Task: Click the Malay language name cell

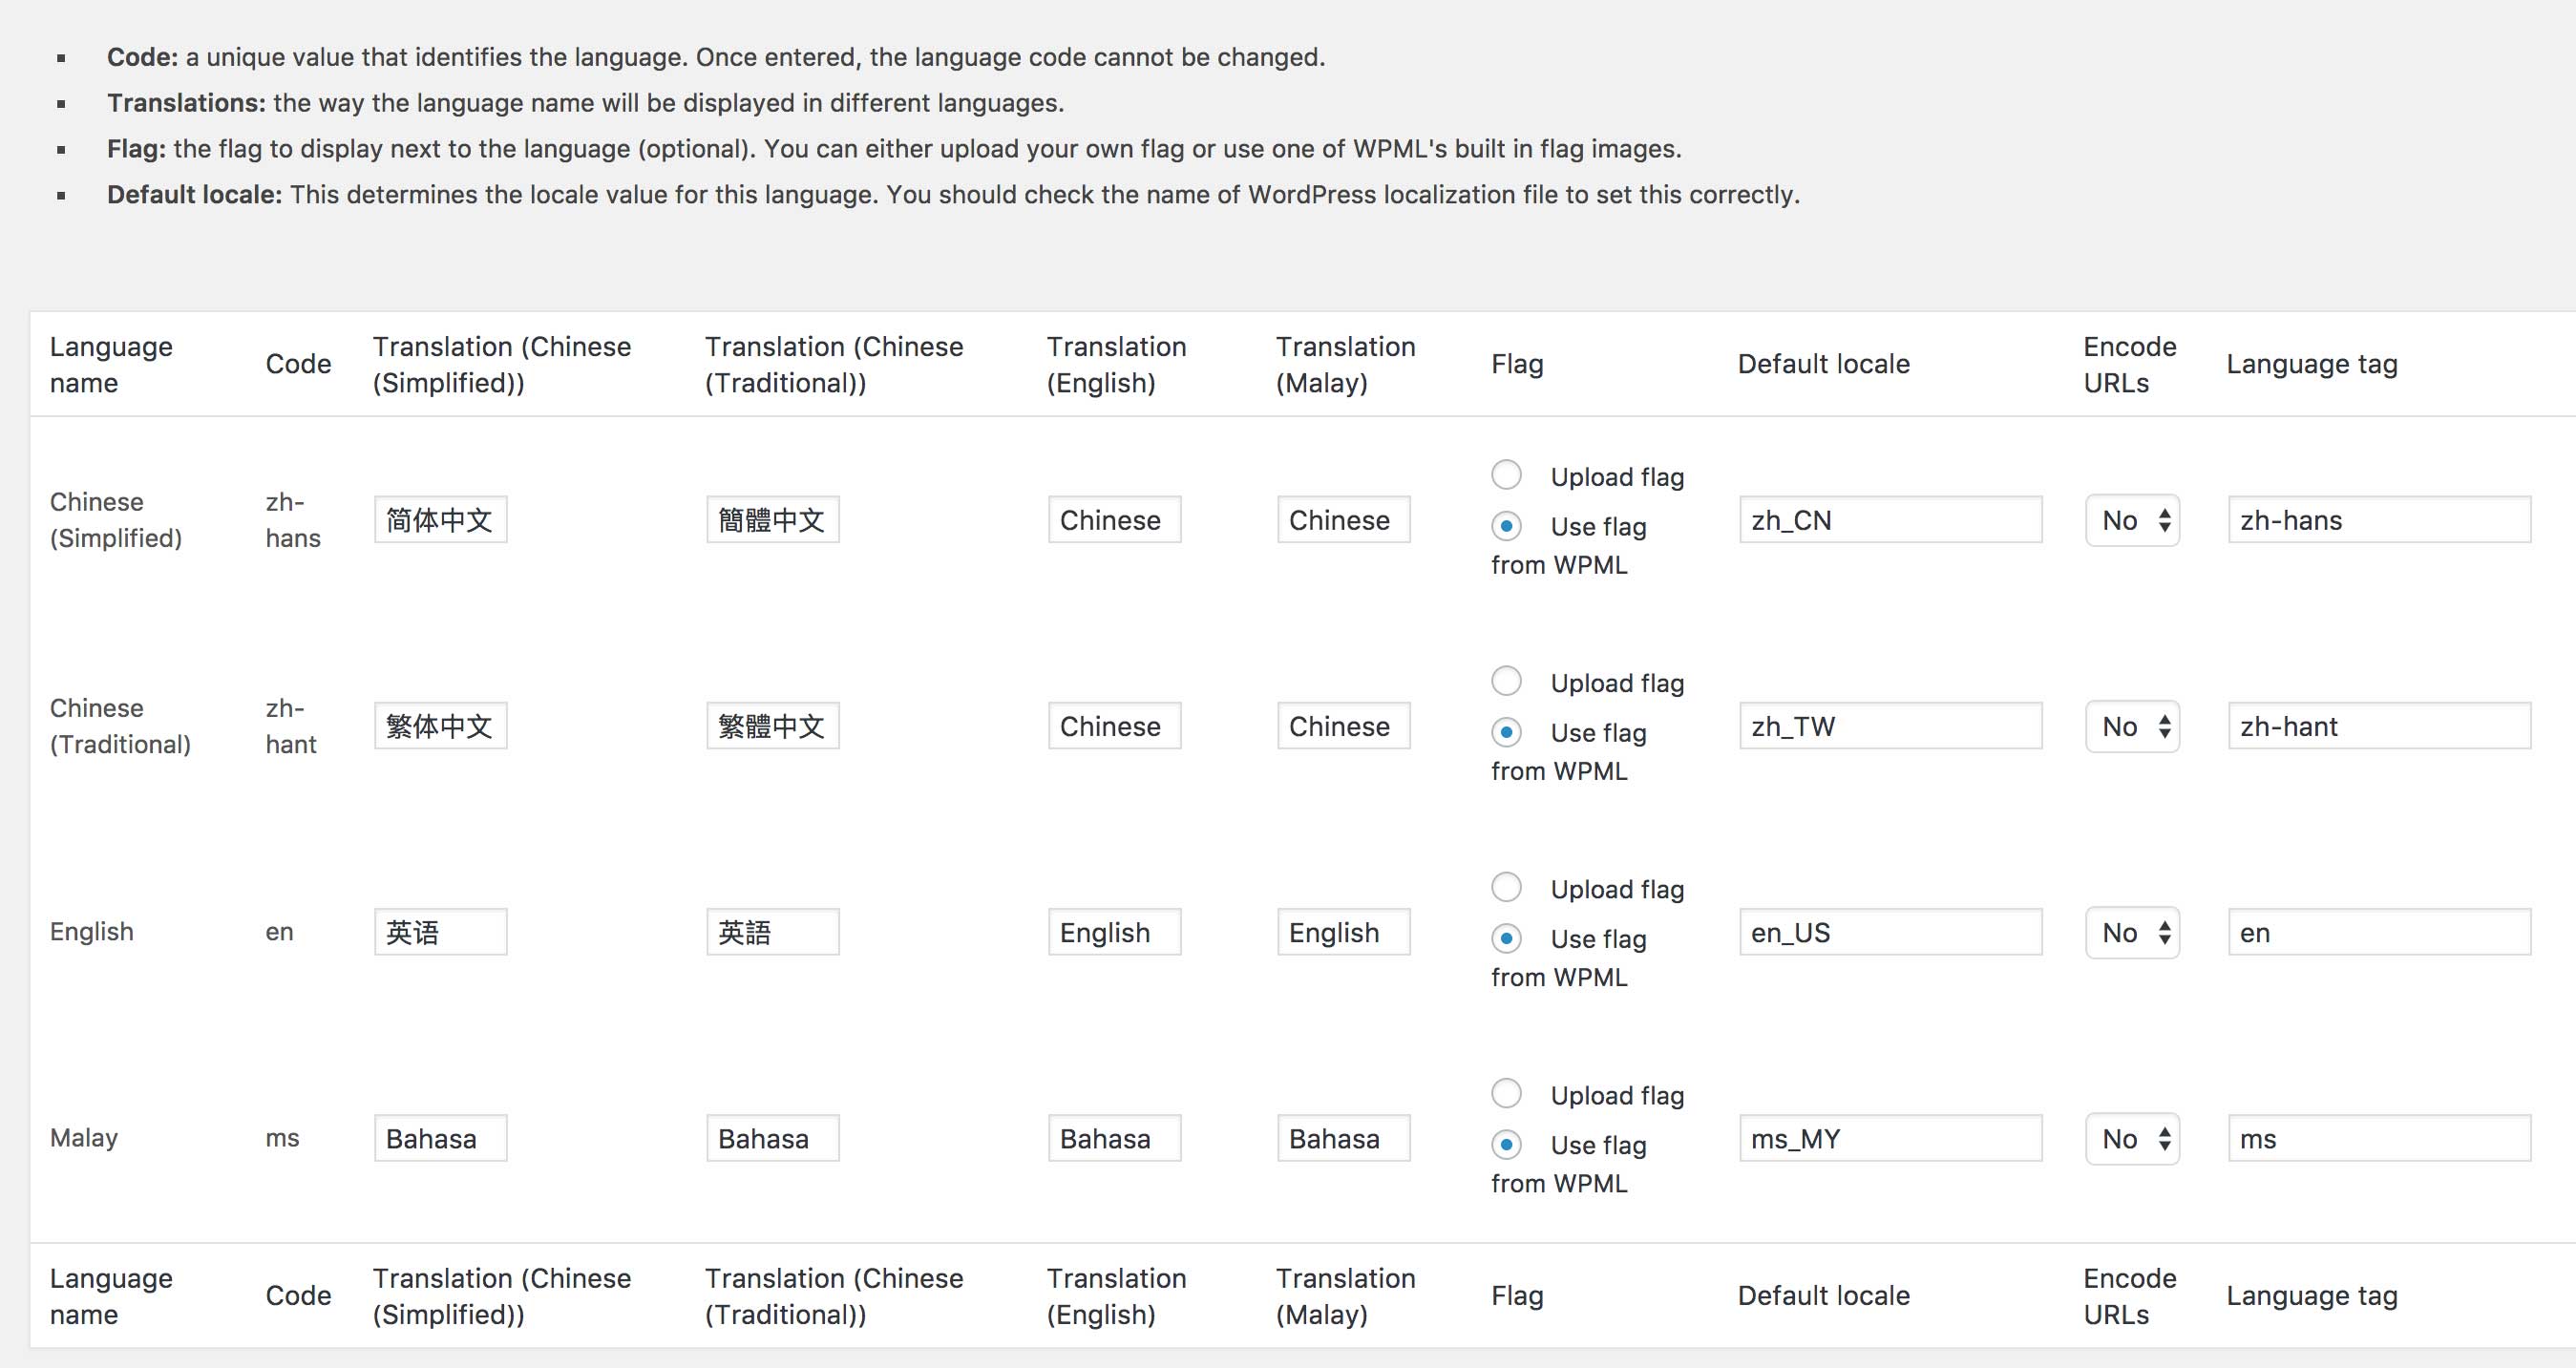Action: point(84,1138)
